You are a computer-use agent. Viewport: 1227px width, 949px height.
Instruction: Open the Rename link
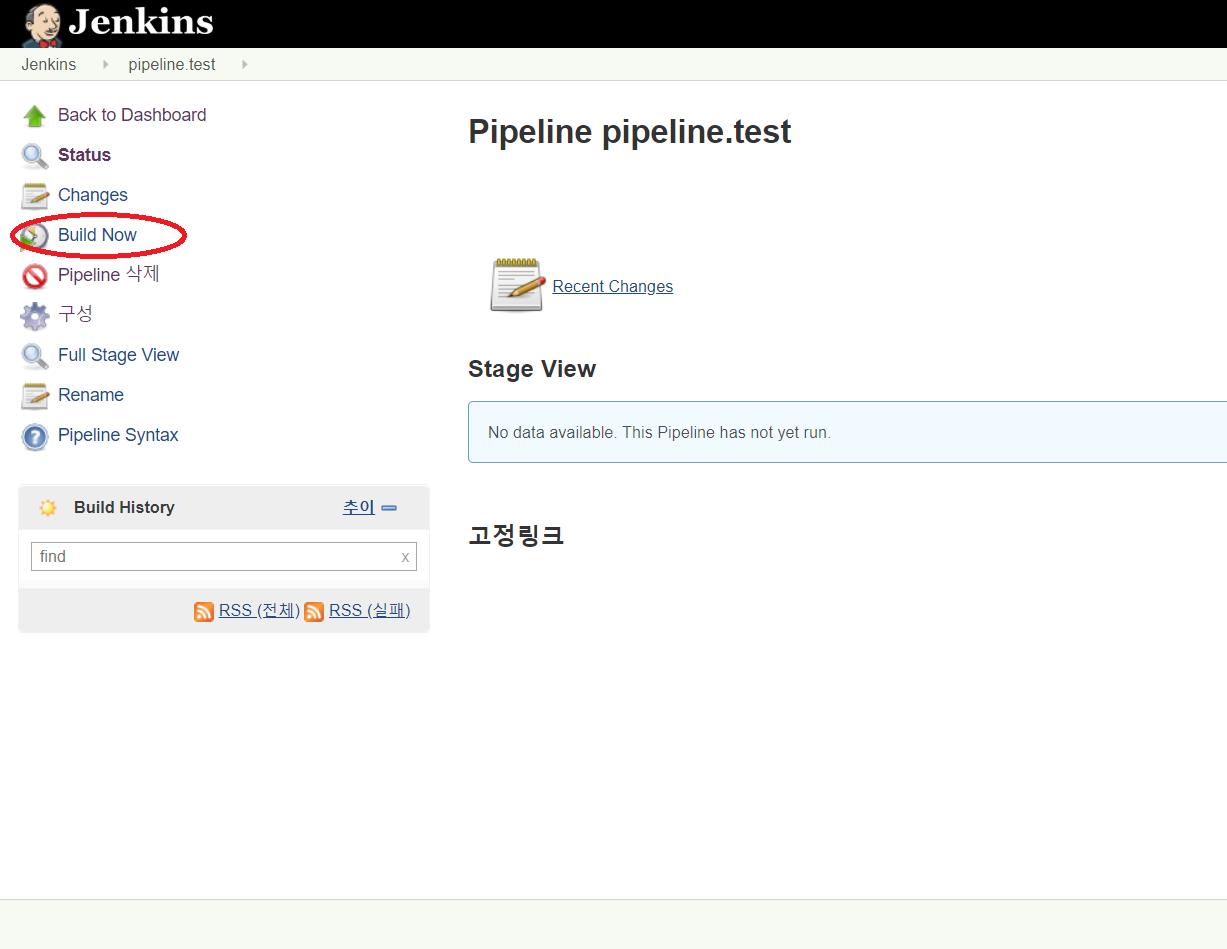click(91, 395)
